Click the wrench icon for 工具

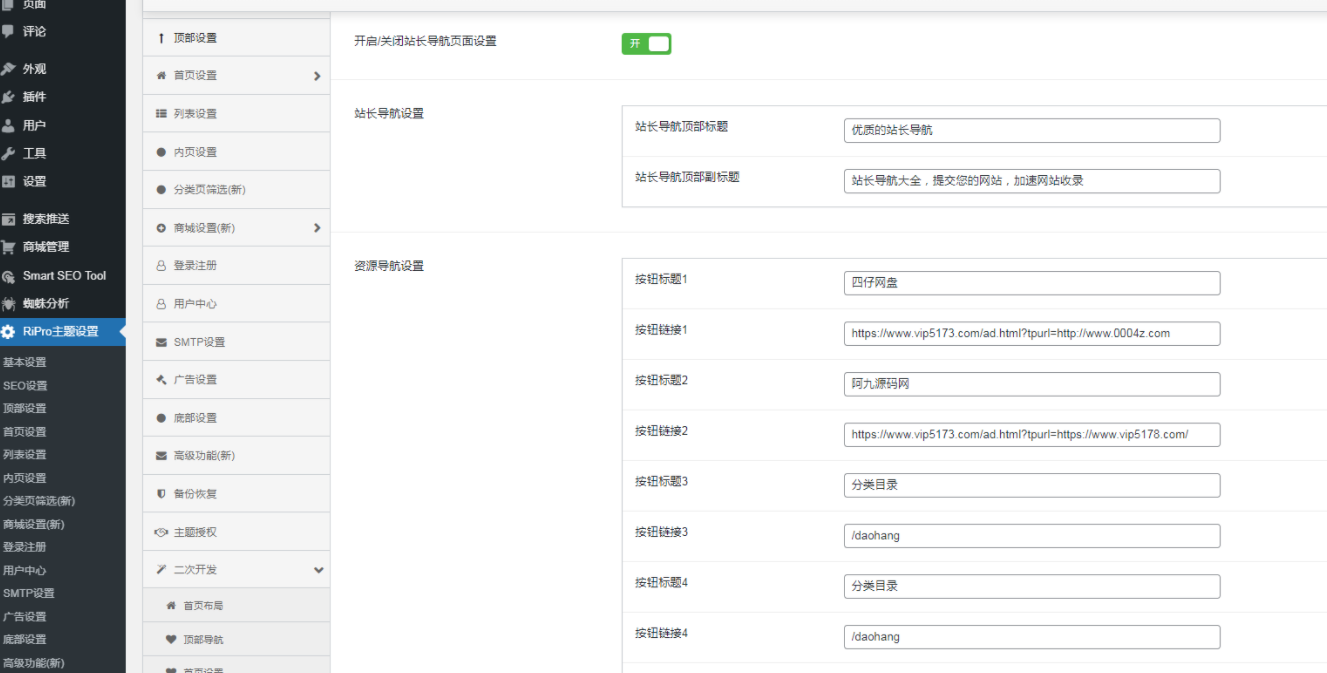[9, 154]
